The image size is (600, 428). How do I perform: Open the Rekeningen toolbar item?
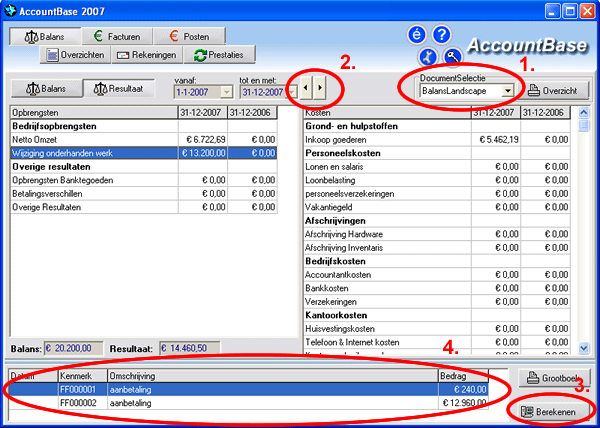tap(149, 55)
